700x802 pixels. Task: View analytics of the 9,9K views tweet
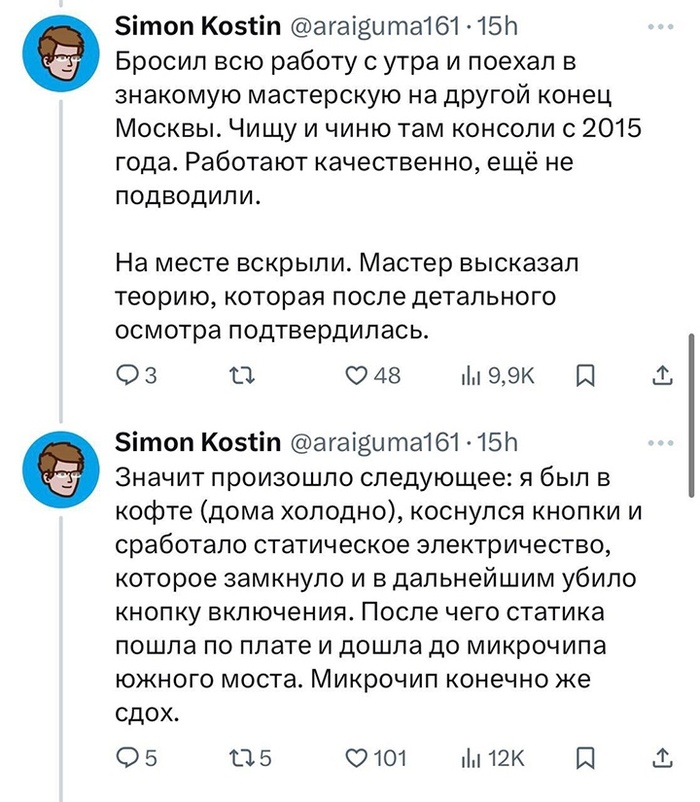469,375
